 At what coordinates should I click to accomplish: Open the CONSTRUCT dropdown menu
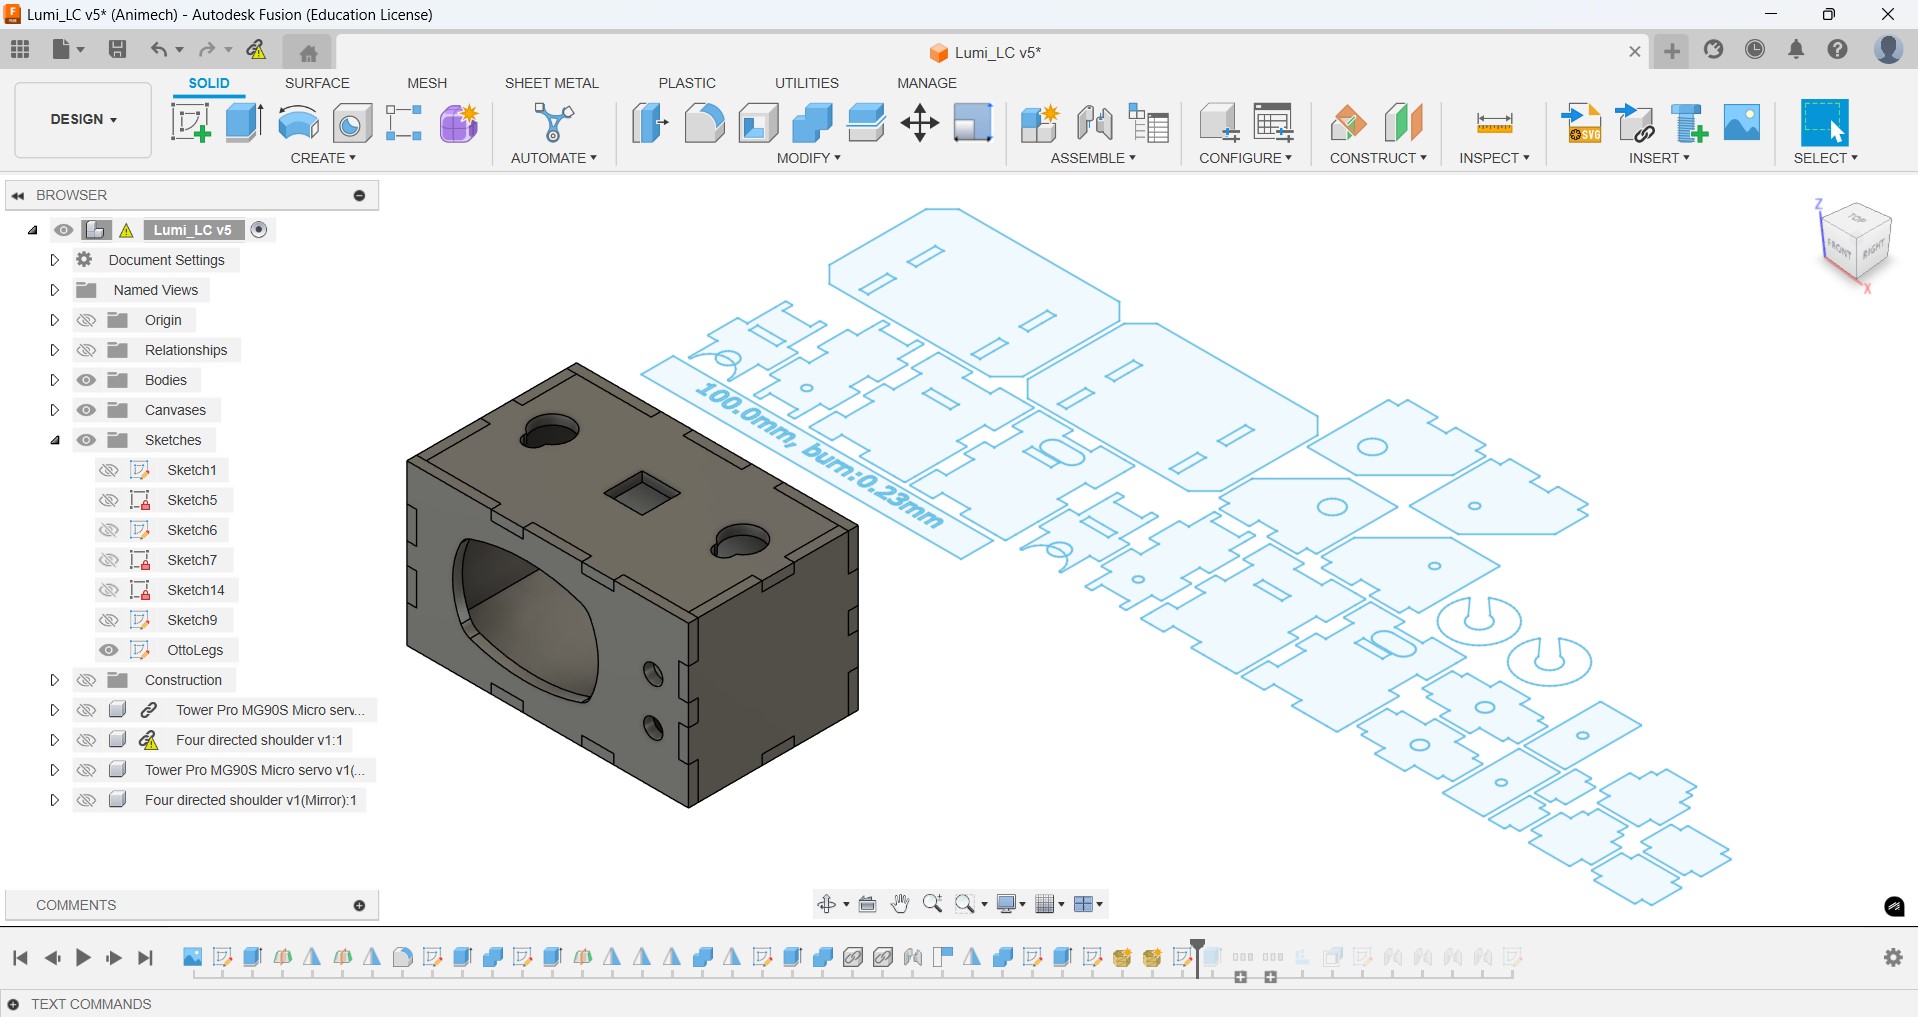pos(1378,158)
